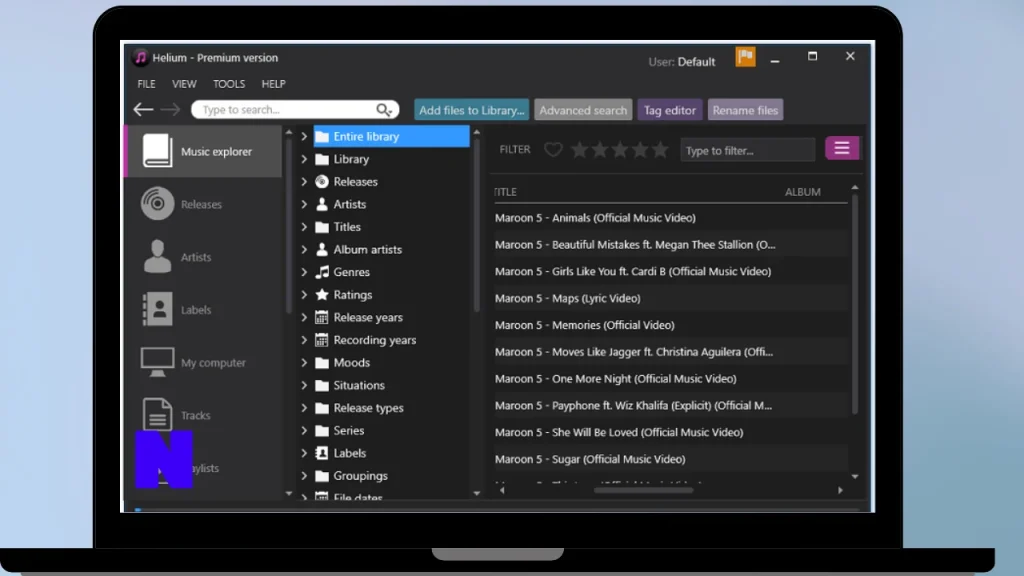Screen dimensions: 1024x576
Task: Expand the Album artists tree node
Action: click(304, 249)
